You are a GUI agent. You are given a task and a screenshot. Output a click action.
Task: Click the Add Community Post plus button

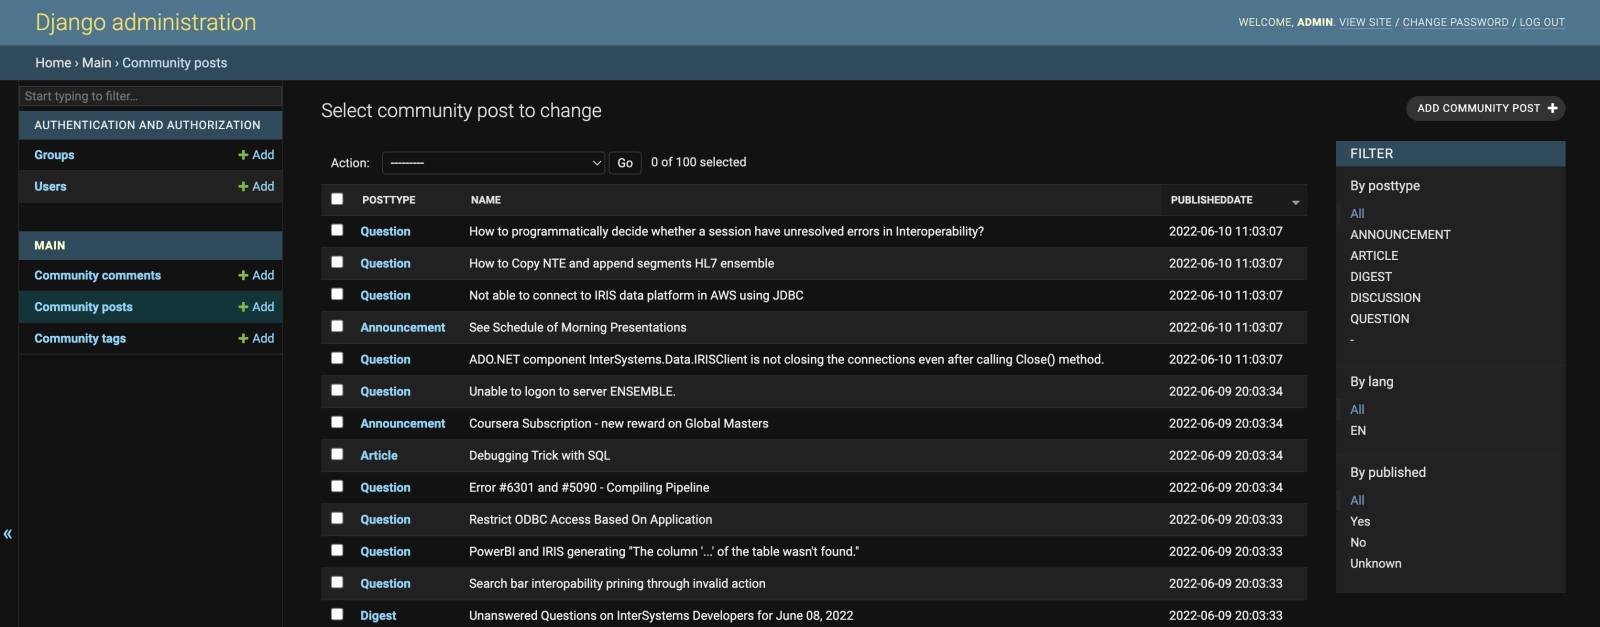[x=1552, y=108]
